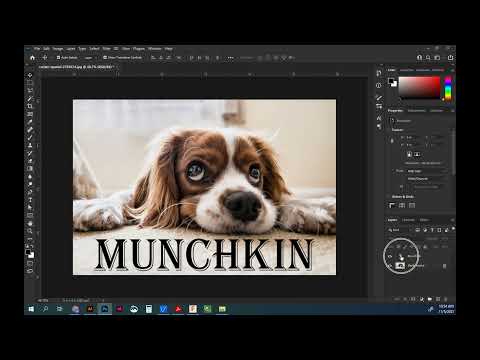Toggle Show Transform Controls checkbox
Viewport: 480px width, 360px height.
tap(105, 58)
